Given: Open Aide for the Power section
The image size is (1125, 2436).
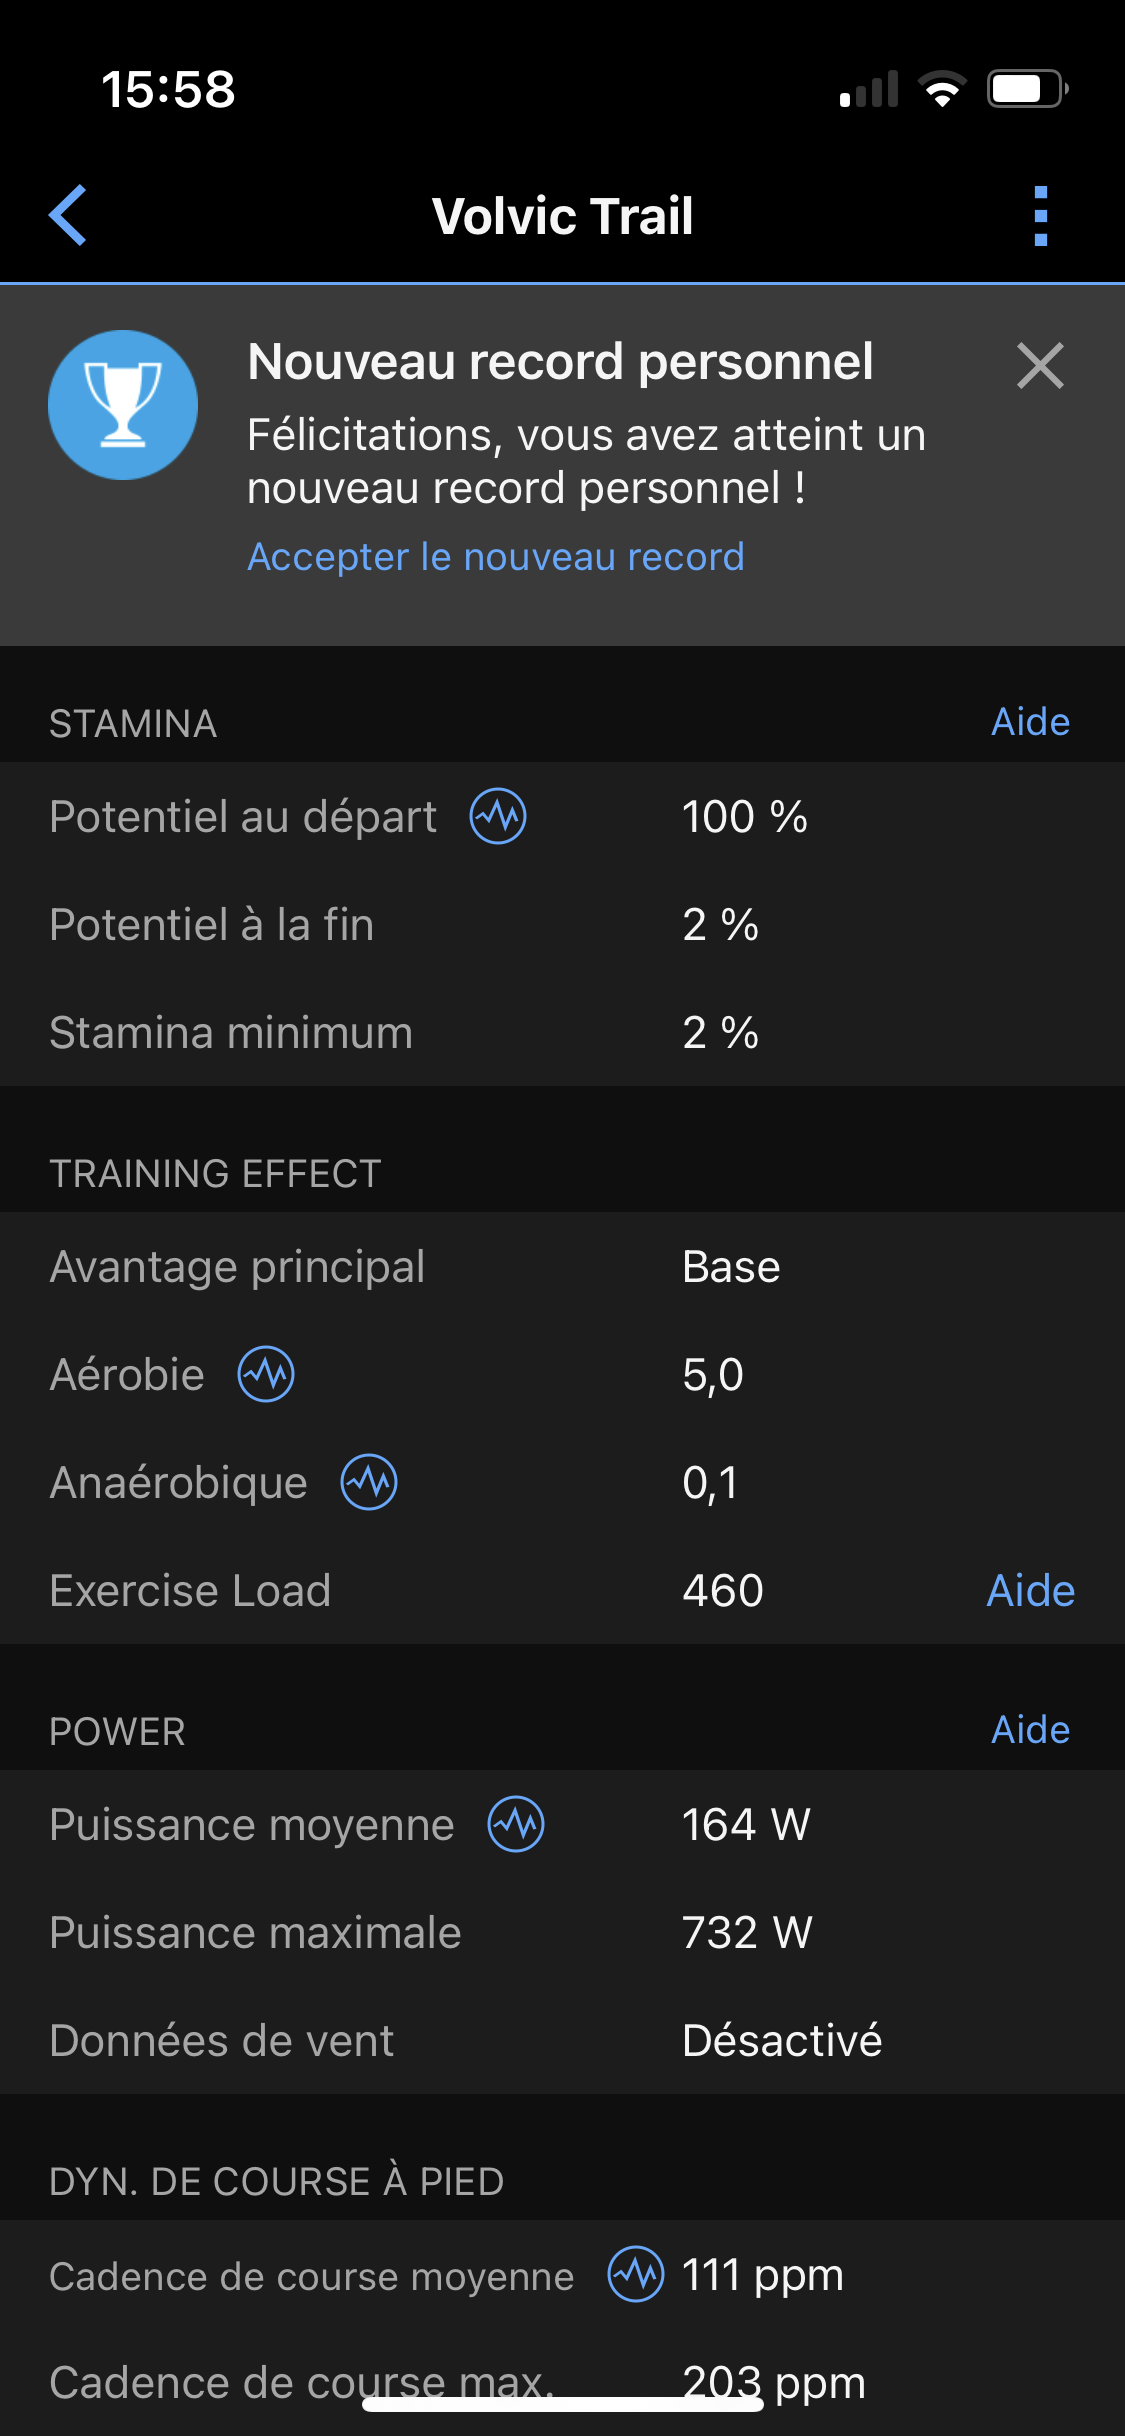Looking at the screenshot, I should tap(1030, 1730).
